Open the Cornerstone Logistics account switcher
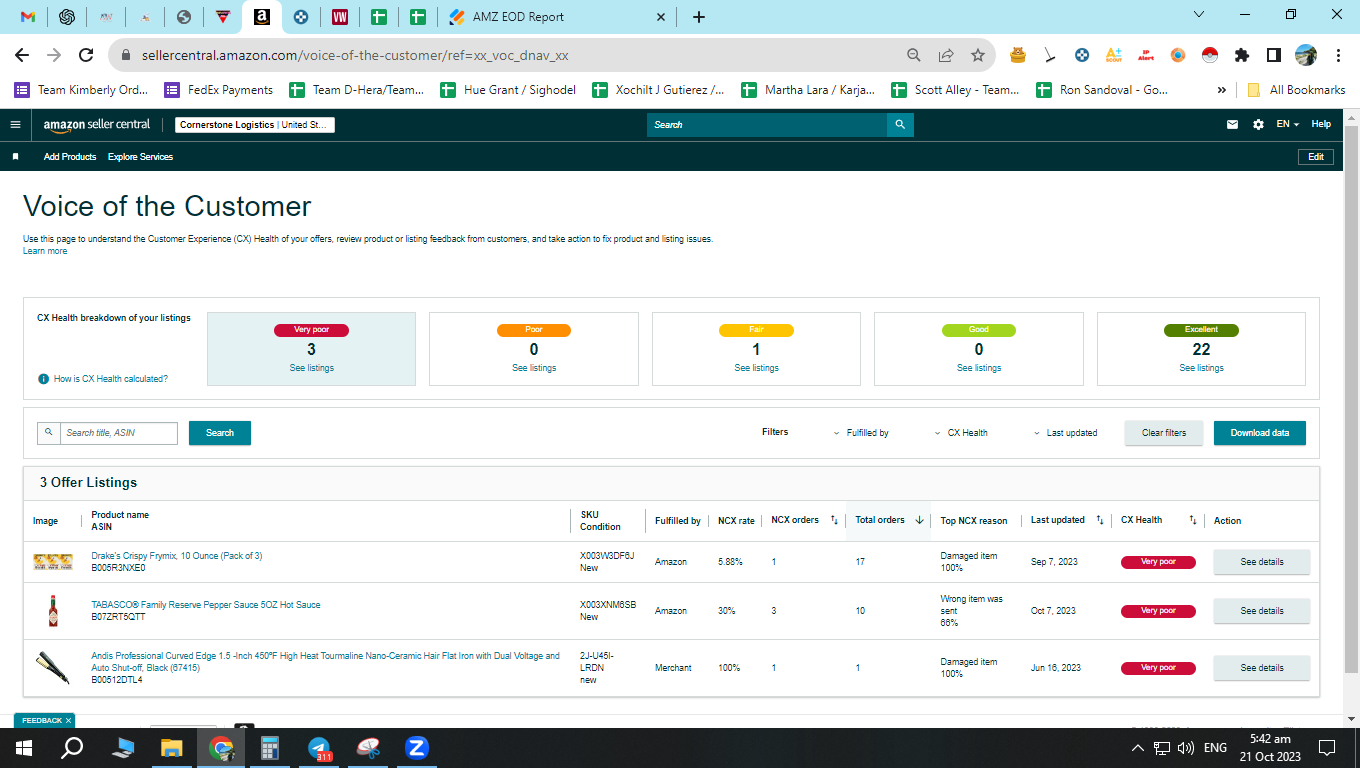This screenshot has width=1360, height=768. 255,125
